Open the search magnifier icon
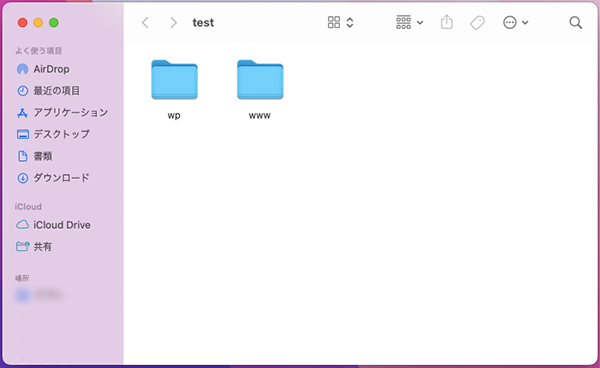600x368 pixels. tap(576, 23)
